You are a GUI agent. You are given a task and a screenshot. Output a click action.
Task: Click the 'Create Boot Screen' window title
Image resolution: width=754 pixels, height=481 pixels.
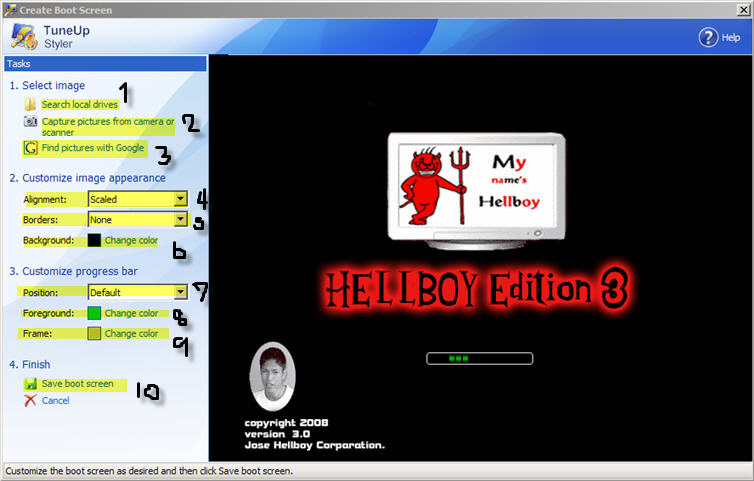(65, 10)
